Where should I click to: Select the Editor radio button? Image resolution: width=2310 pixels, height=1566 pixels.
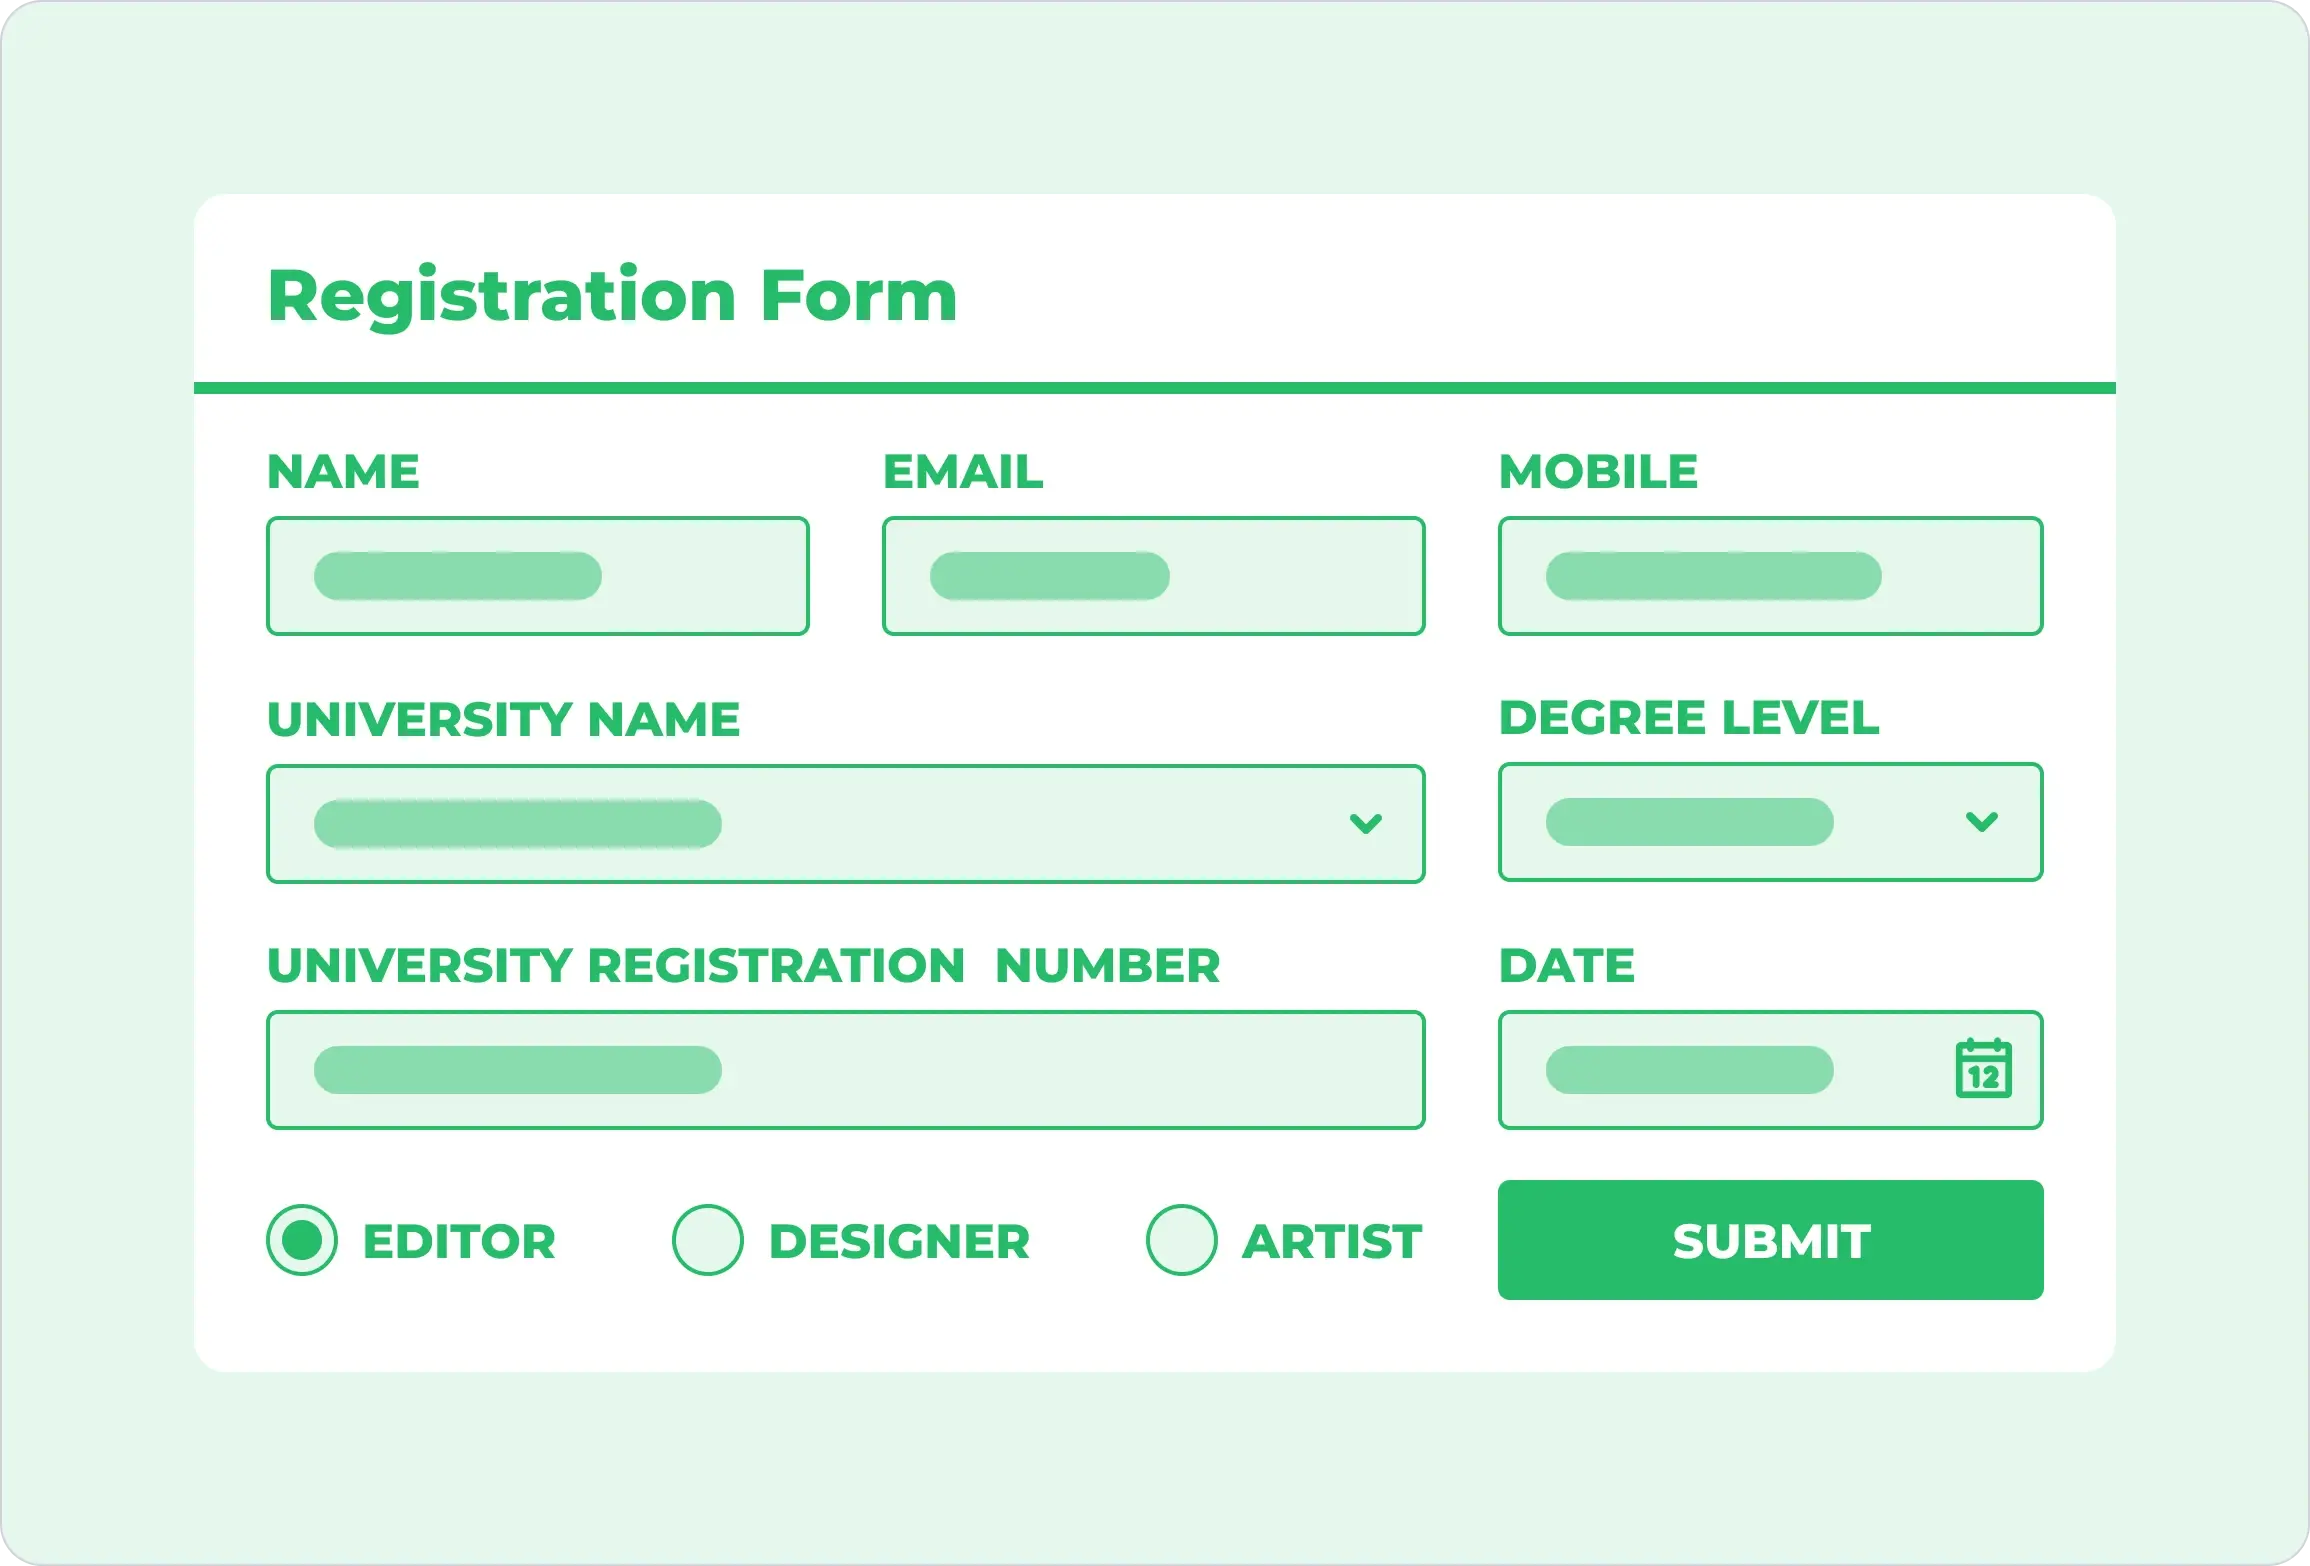[x=302, y=1240]
